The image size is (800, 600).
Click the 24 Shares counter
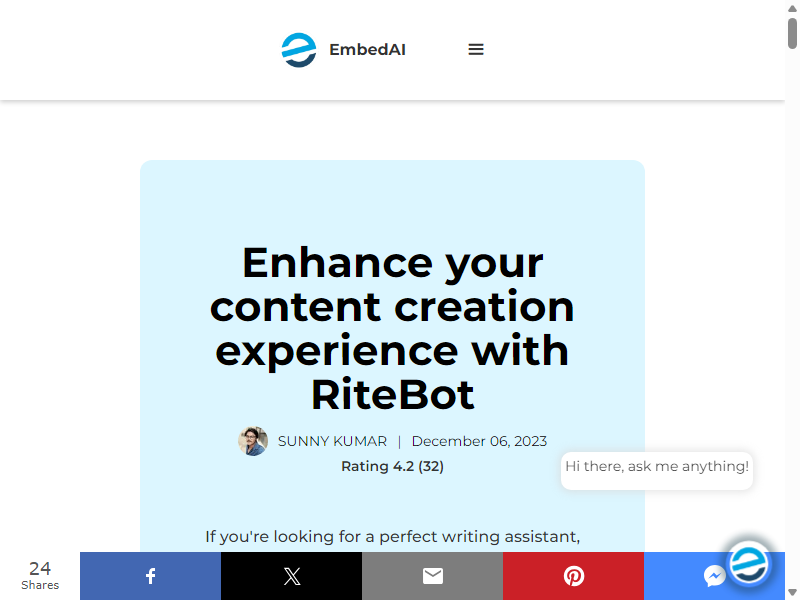coord(40,575)
